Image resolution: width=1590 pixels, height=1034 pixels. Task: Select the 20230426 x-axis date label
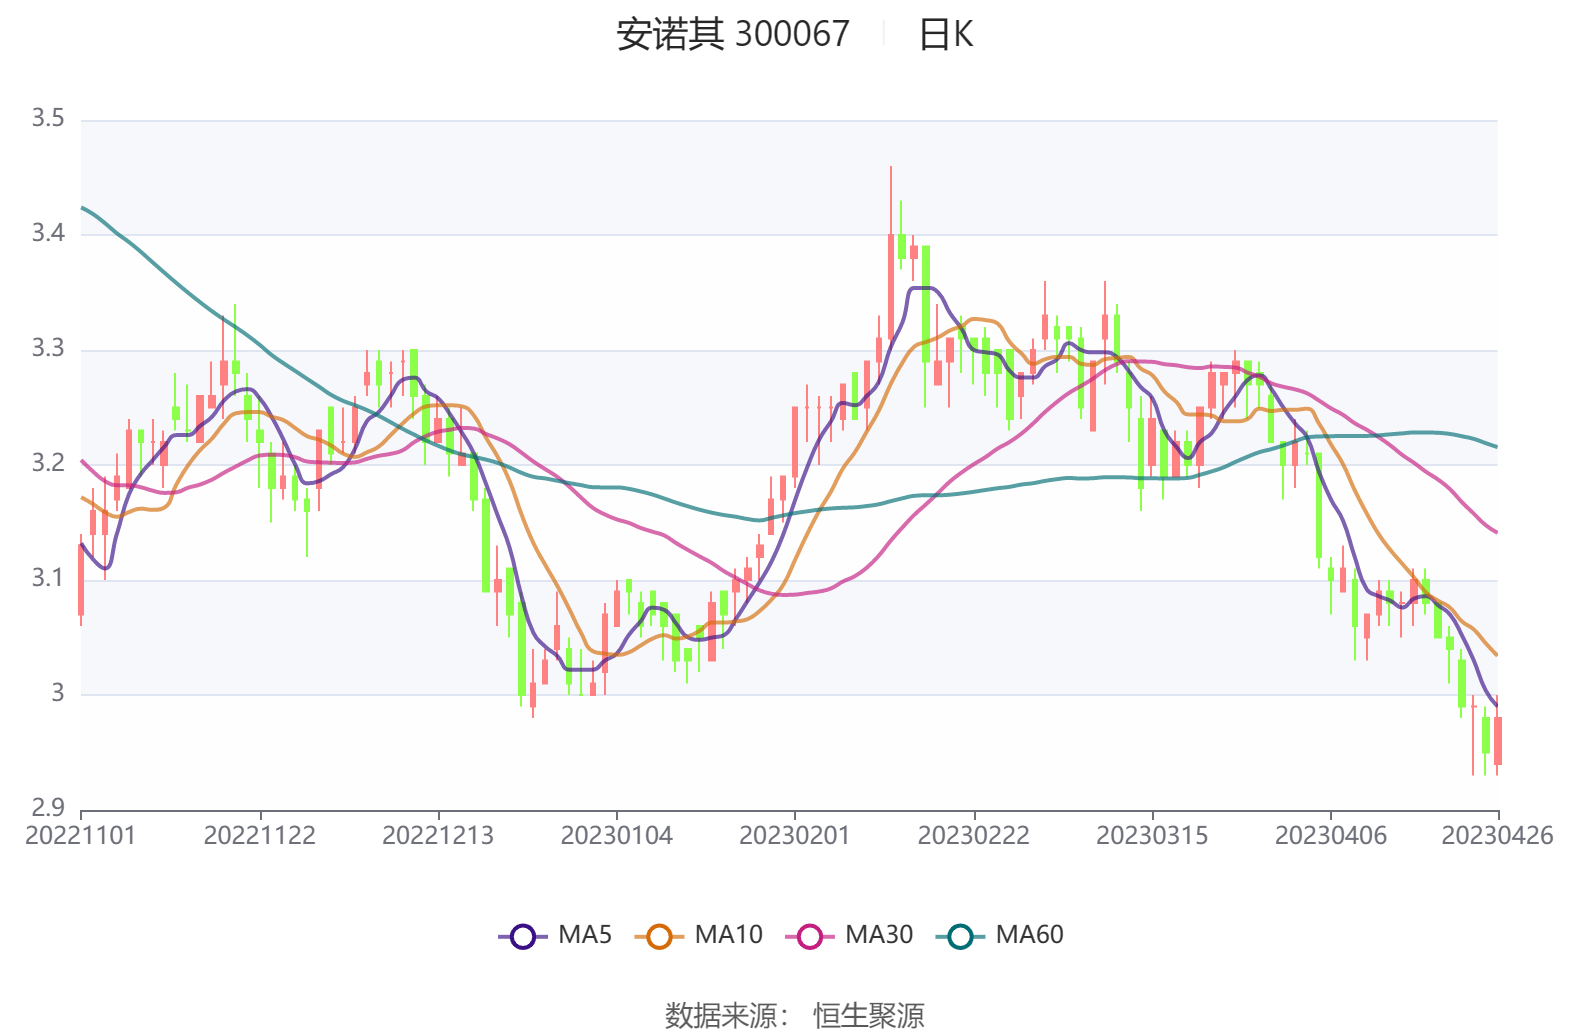click(1497, 836)
